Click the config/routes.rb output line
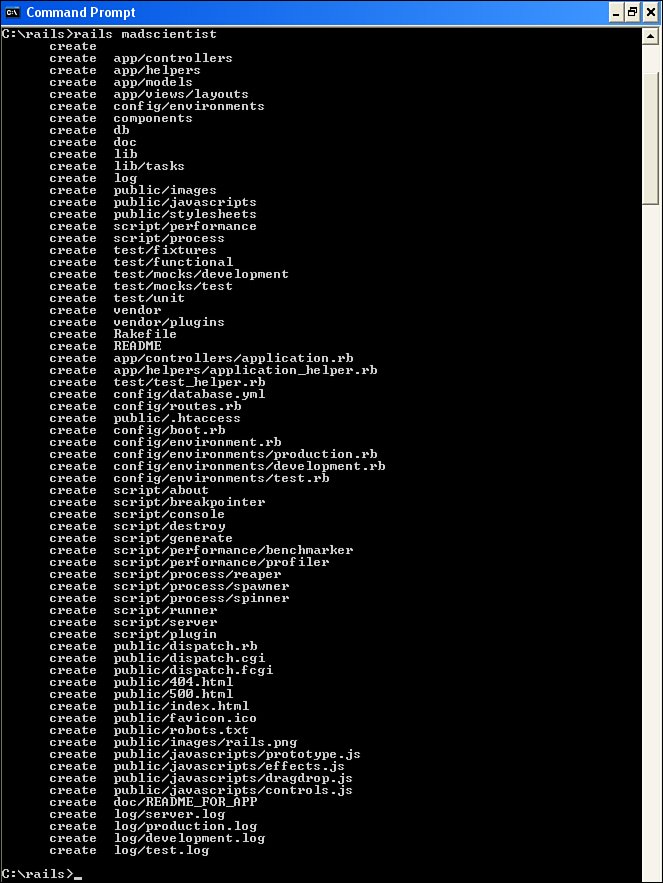The width and height of the screenshot is (663, 883). click(145, 406)
